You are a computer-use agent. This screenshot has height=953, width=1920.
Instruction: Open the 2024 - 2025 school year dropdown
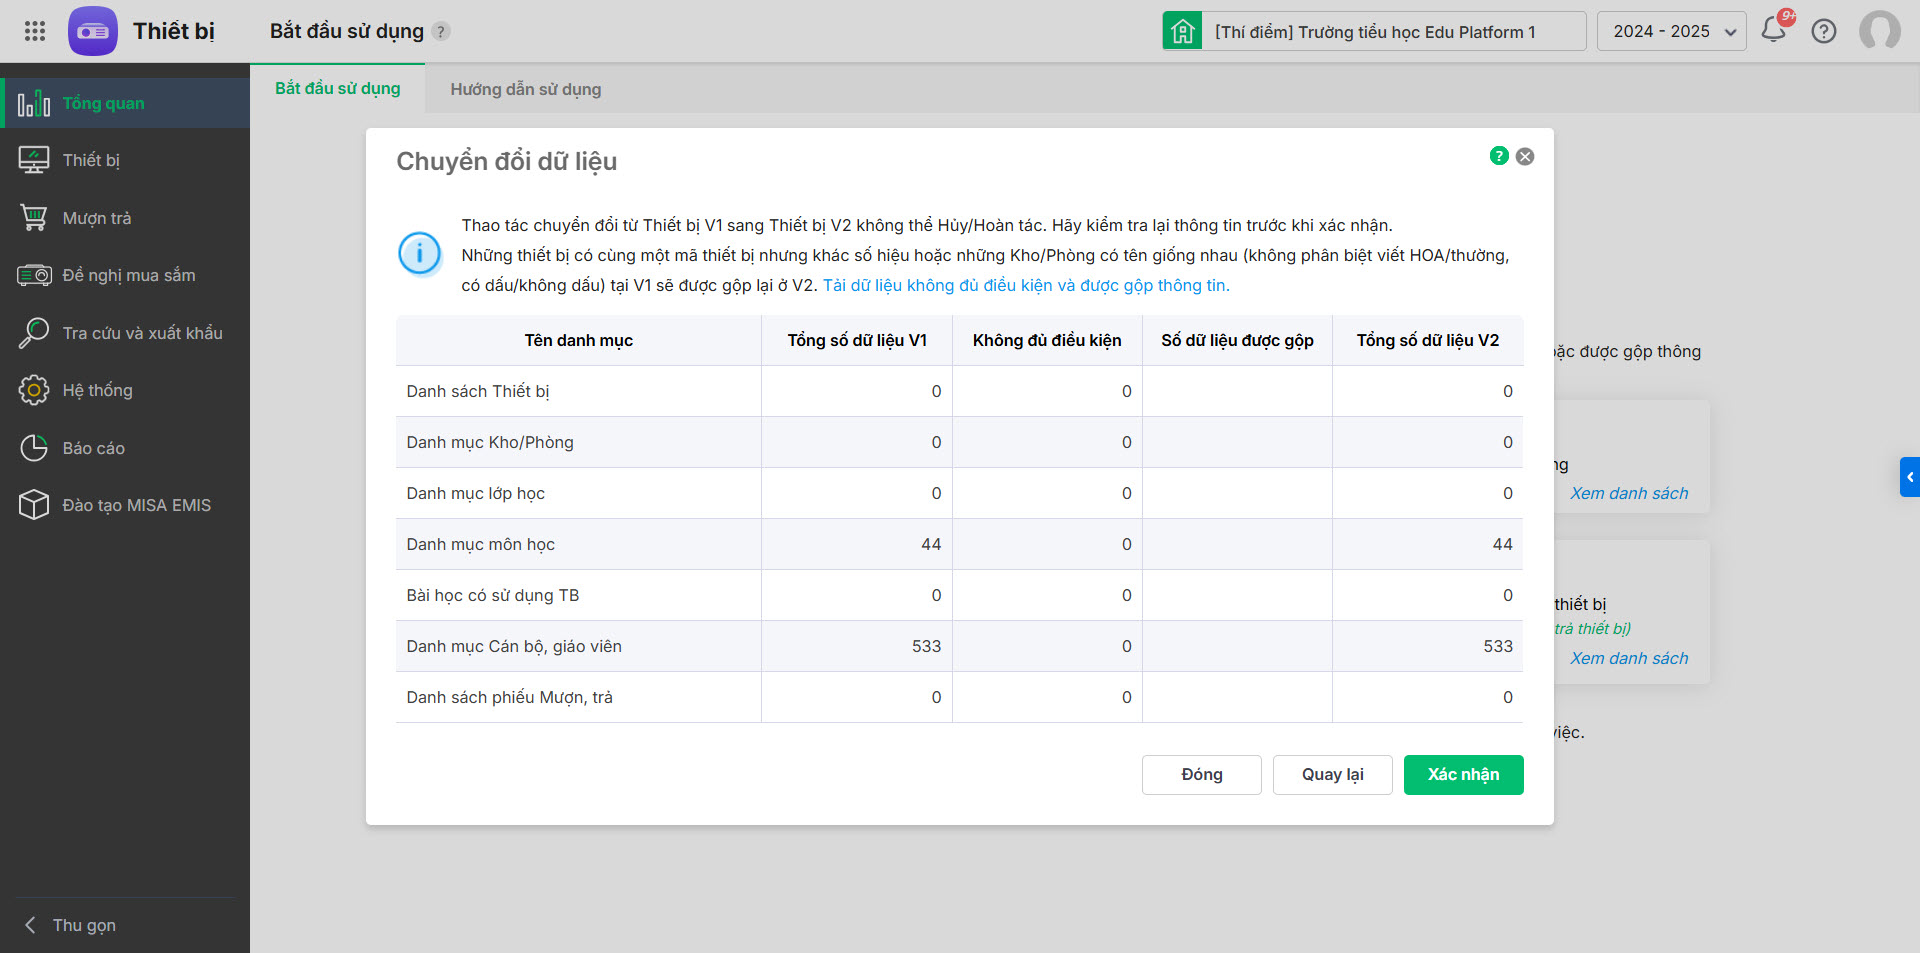1671,31
